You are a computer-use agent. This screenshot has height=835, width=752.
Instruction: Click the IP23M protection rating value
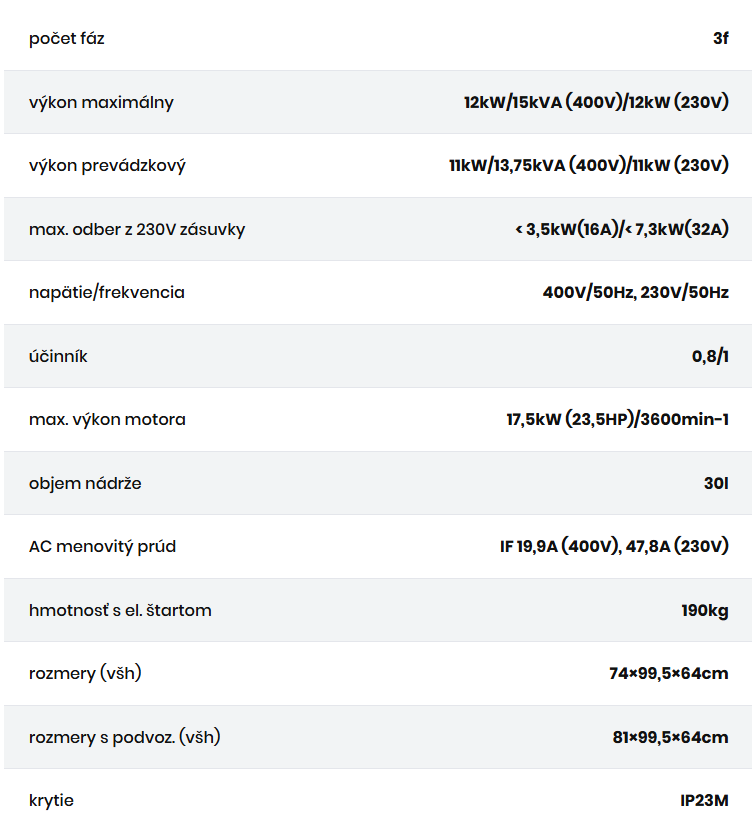click(x=704, y=800)
